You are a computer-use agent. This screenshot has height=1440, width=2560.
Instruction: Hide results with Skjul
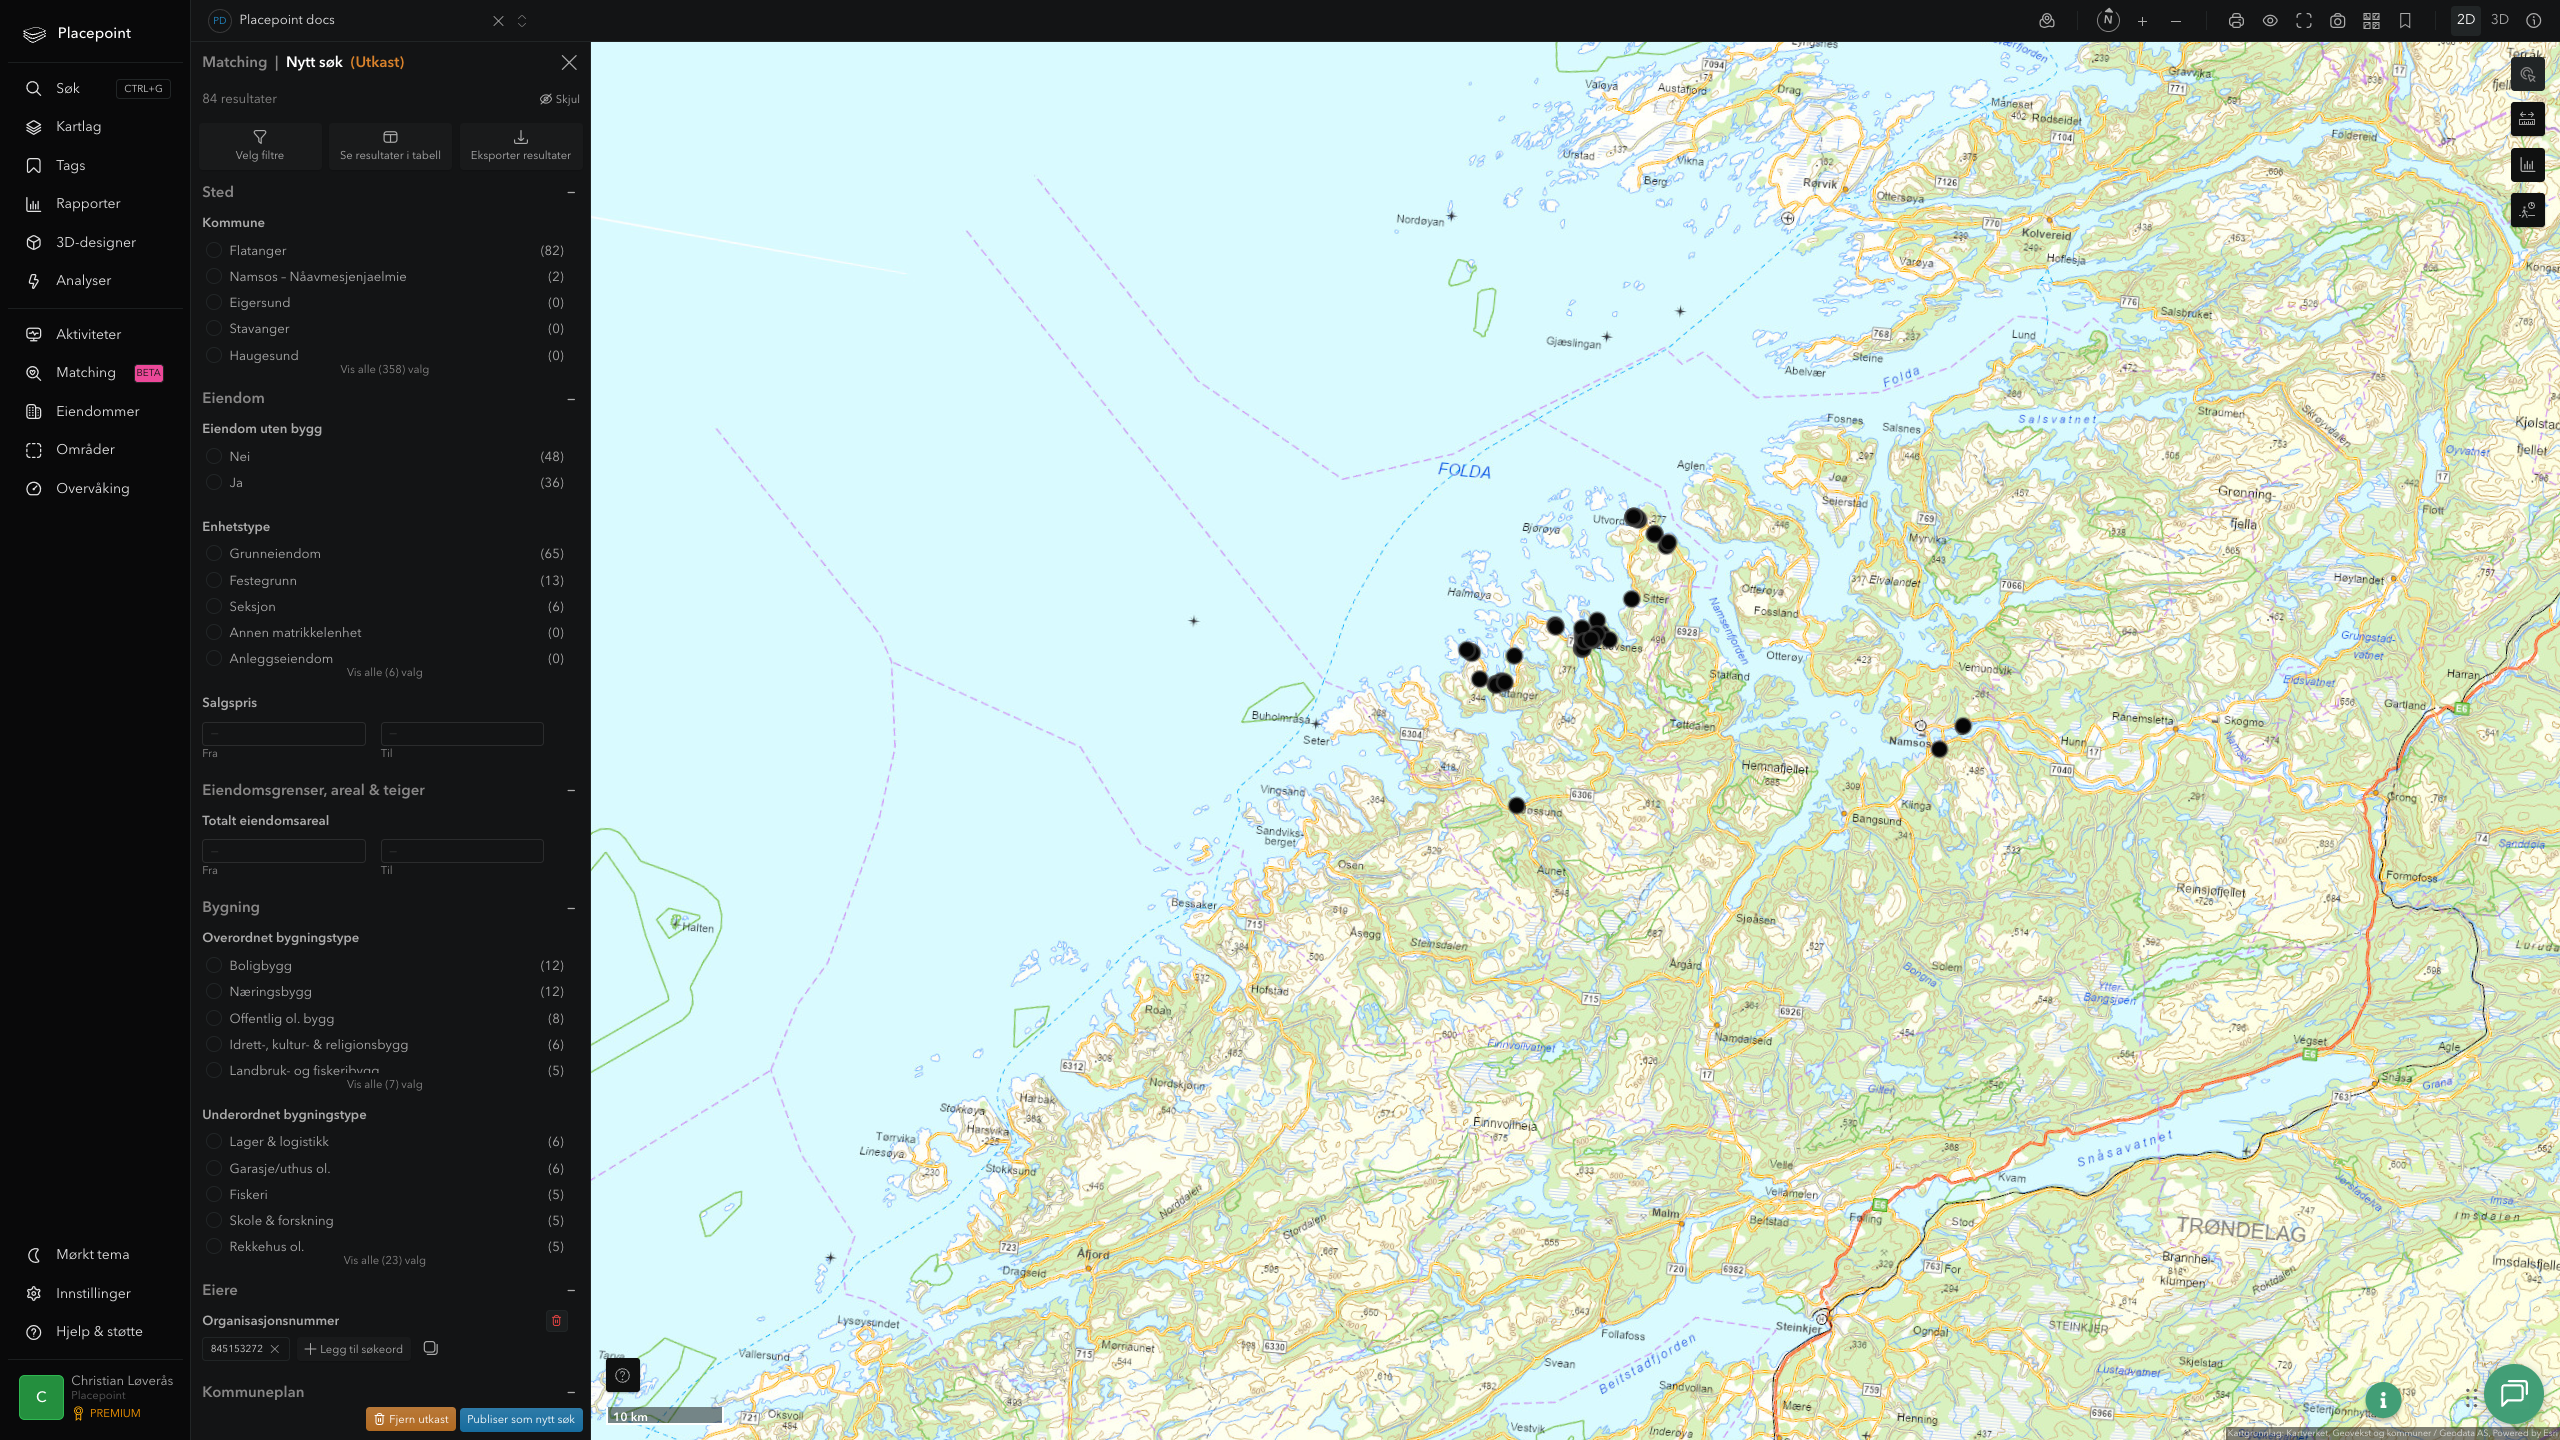pyautogui.click(x=560, y=99)
